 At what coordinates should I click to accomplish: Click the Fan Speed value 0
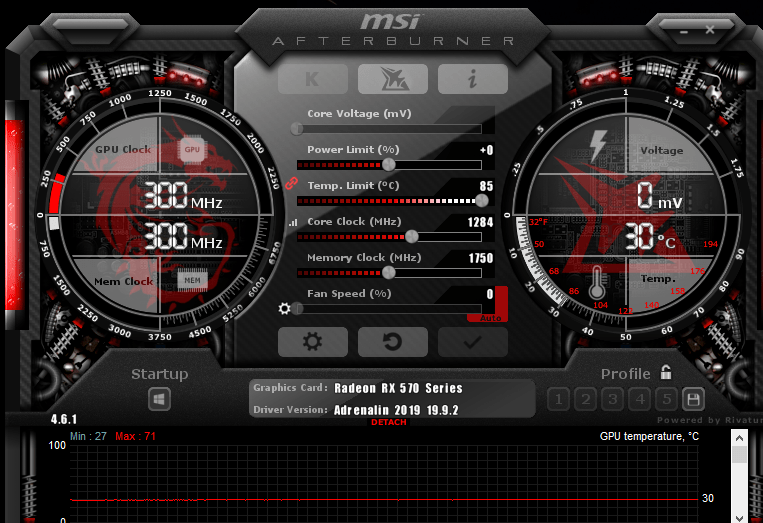pos(490,294)
